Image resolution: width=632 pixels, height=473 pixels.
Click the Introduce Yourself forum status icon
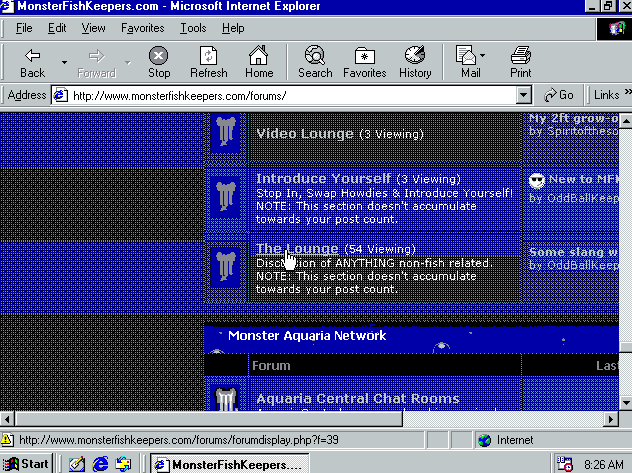(x=225, y=198)
